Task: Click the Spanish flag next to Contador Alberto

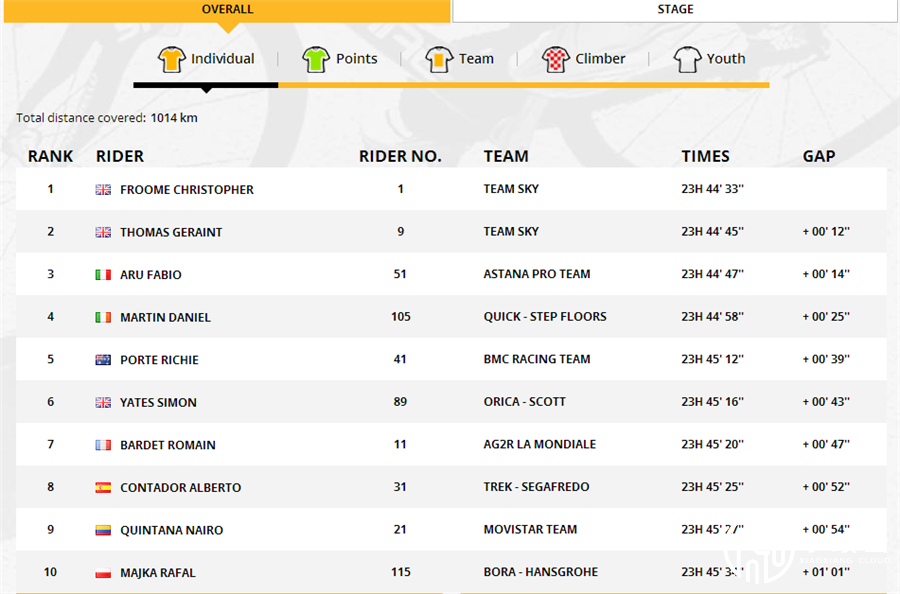Action: (x=103, y=487)
